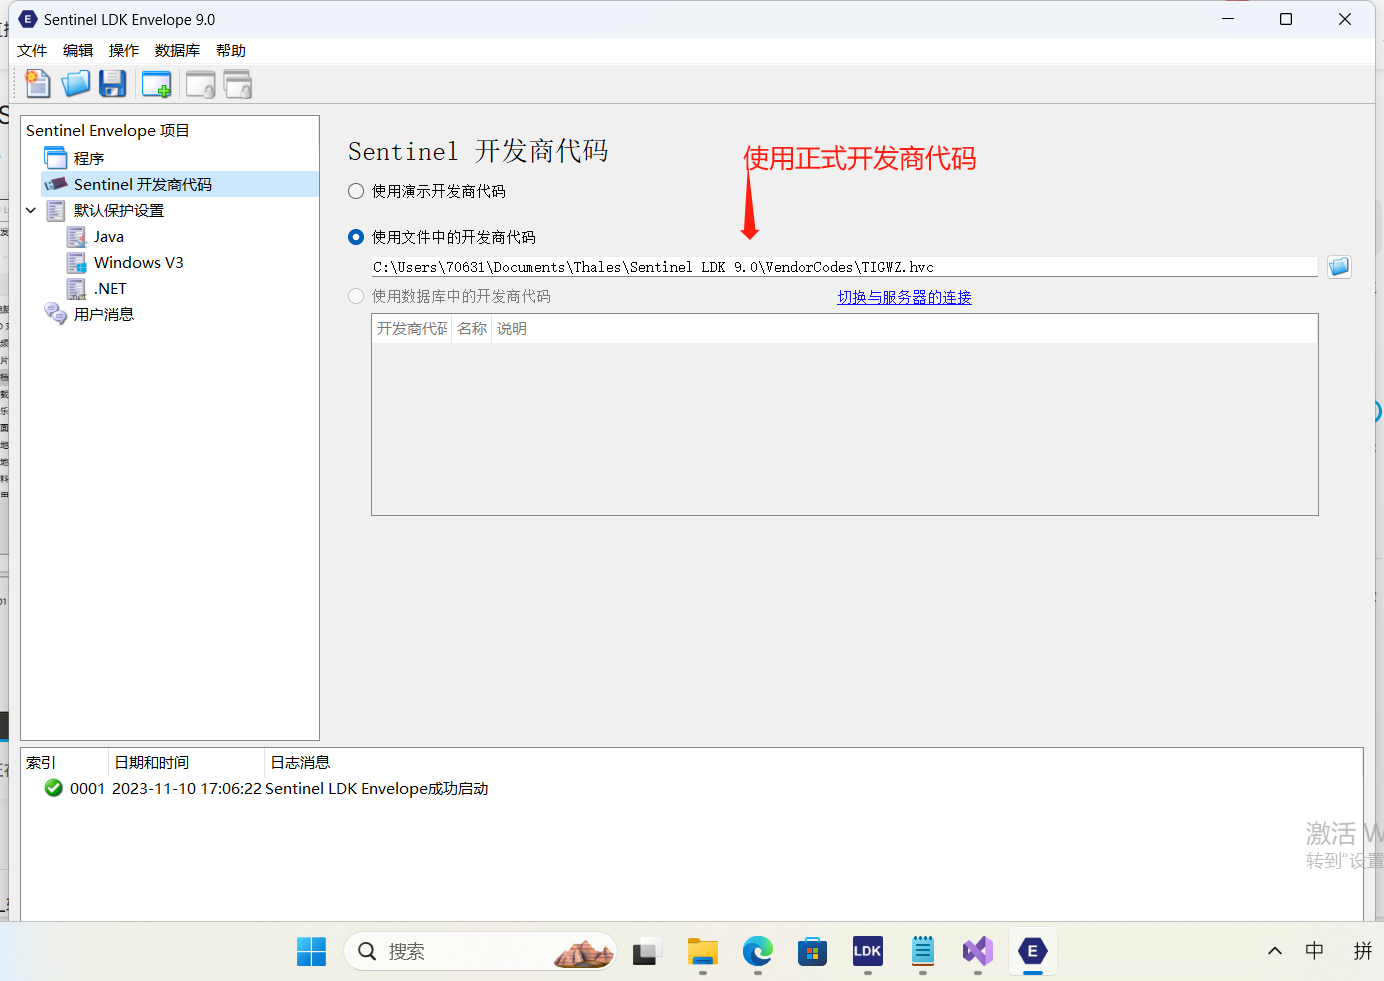Collapse the 默认保护设置 tree branch
Image resolution: width=1384 pixels, height=981 pixels.
31,210
